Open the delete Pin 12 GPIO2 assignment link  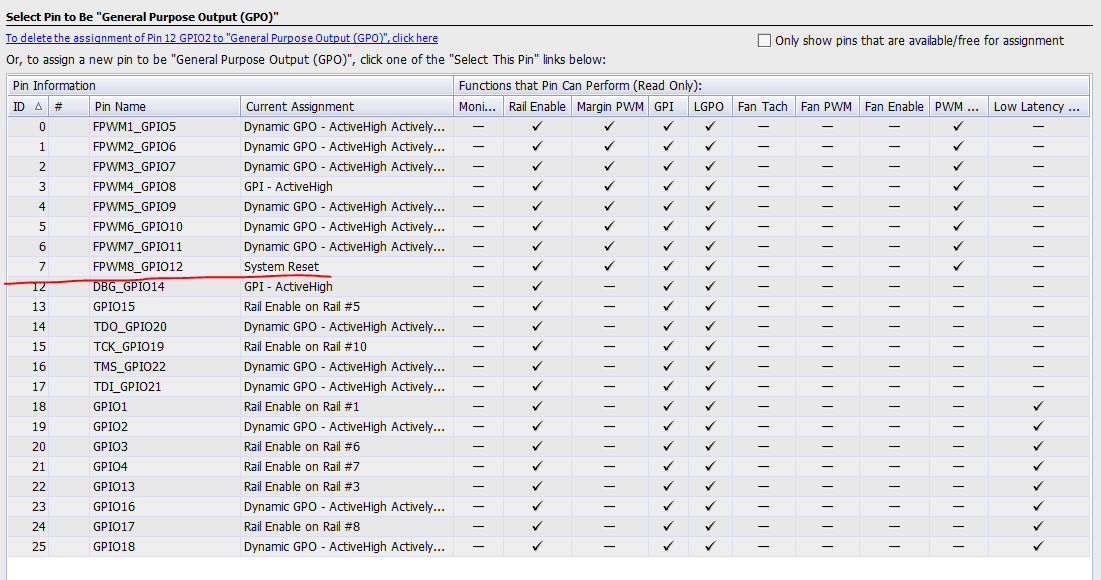point(220,37)
